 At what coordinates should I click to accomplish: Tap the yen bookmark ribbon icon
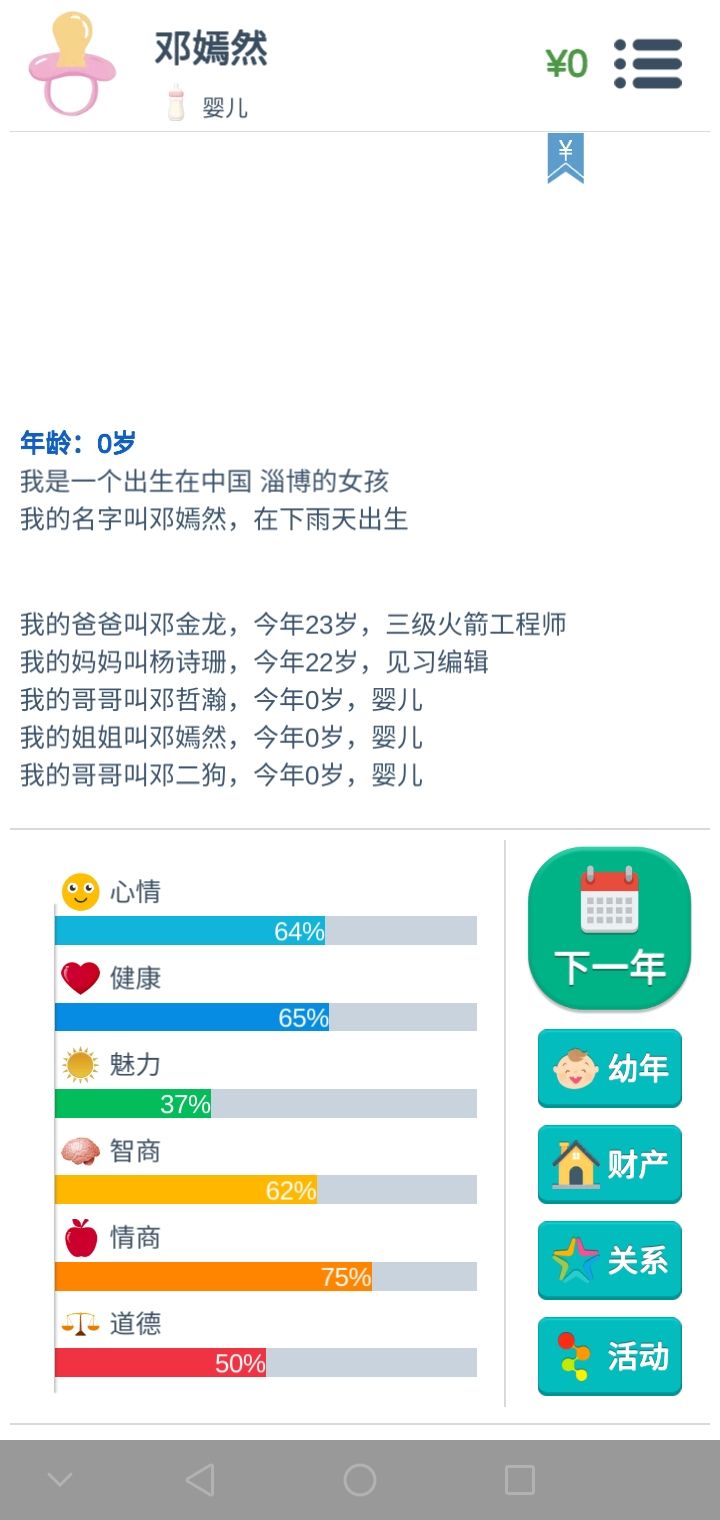565,158
